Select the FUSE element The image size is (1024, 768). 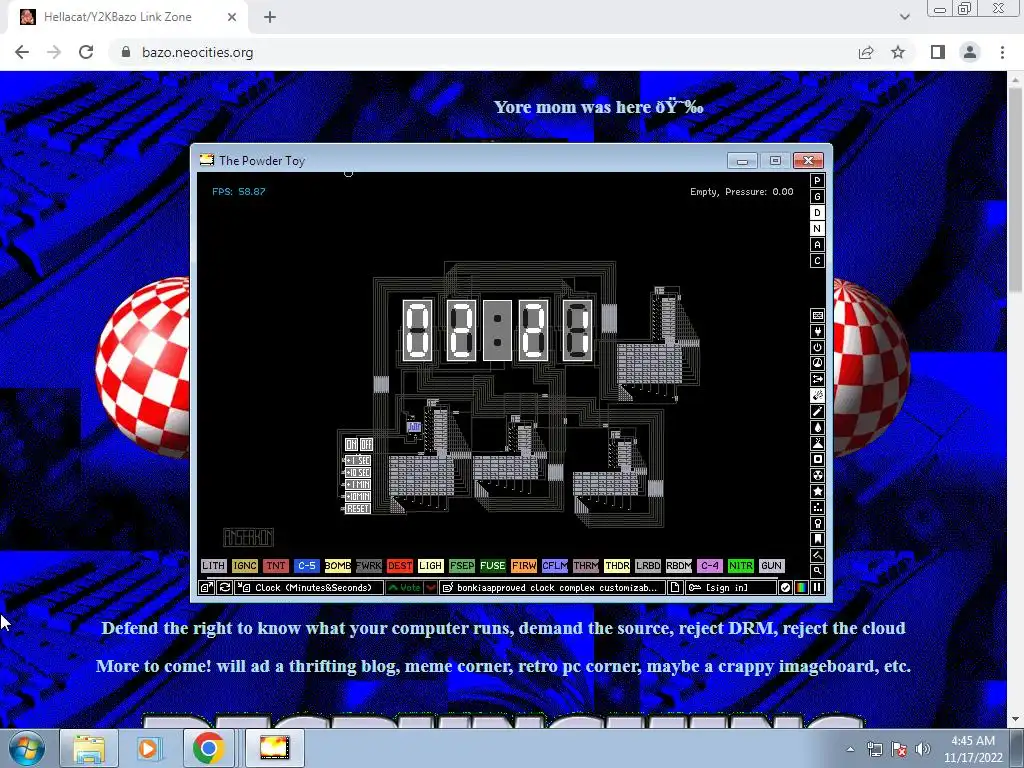492,566
